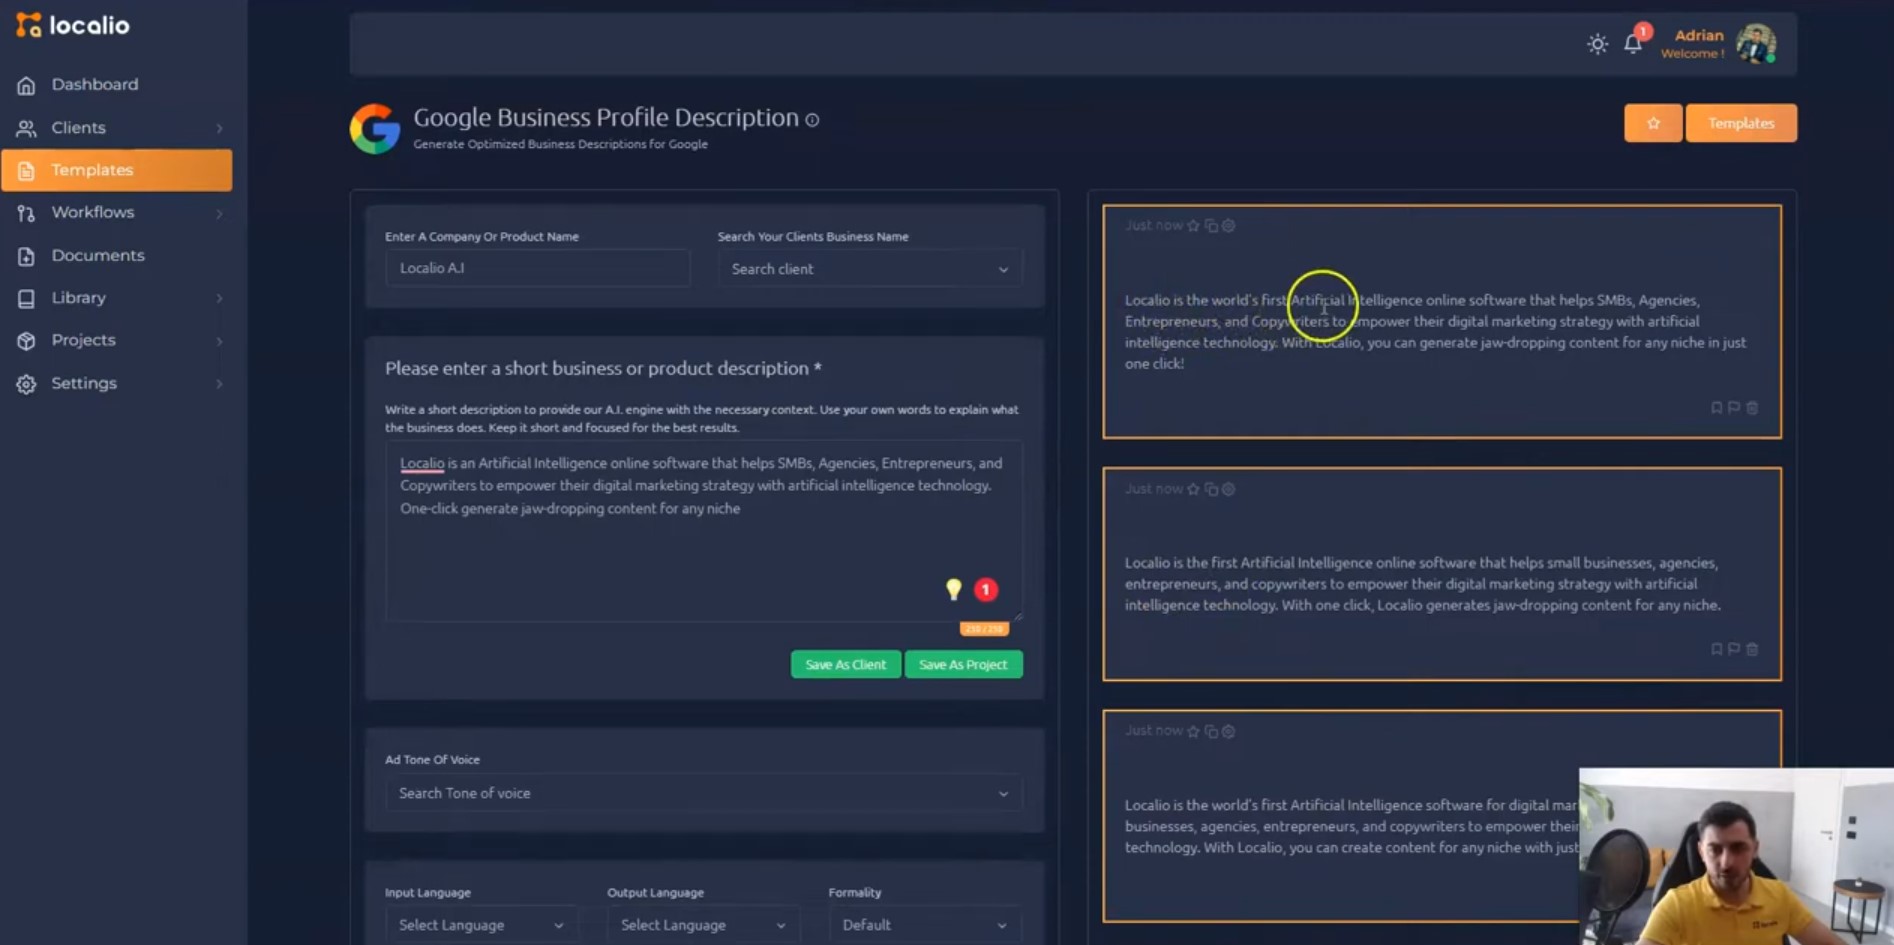Image resolution: width=1894 pixels, height=945 pixels.
Task: Click the Google G logo
Action: pyautogui.click(x=375, y=129)
